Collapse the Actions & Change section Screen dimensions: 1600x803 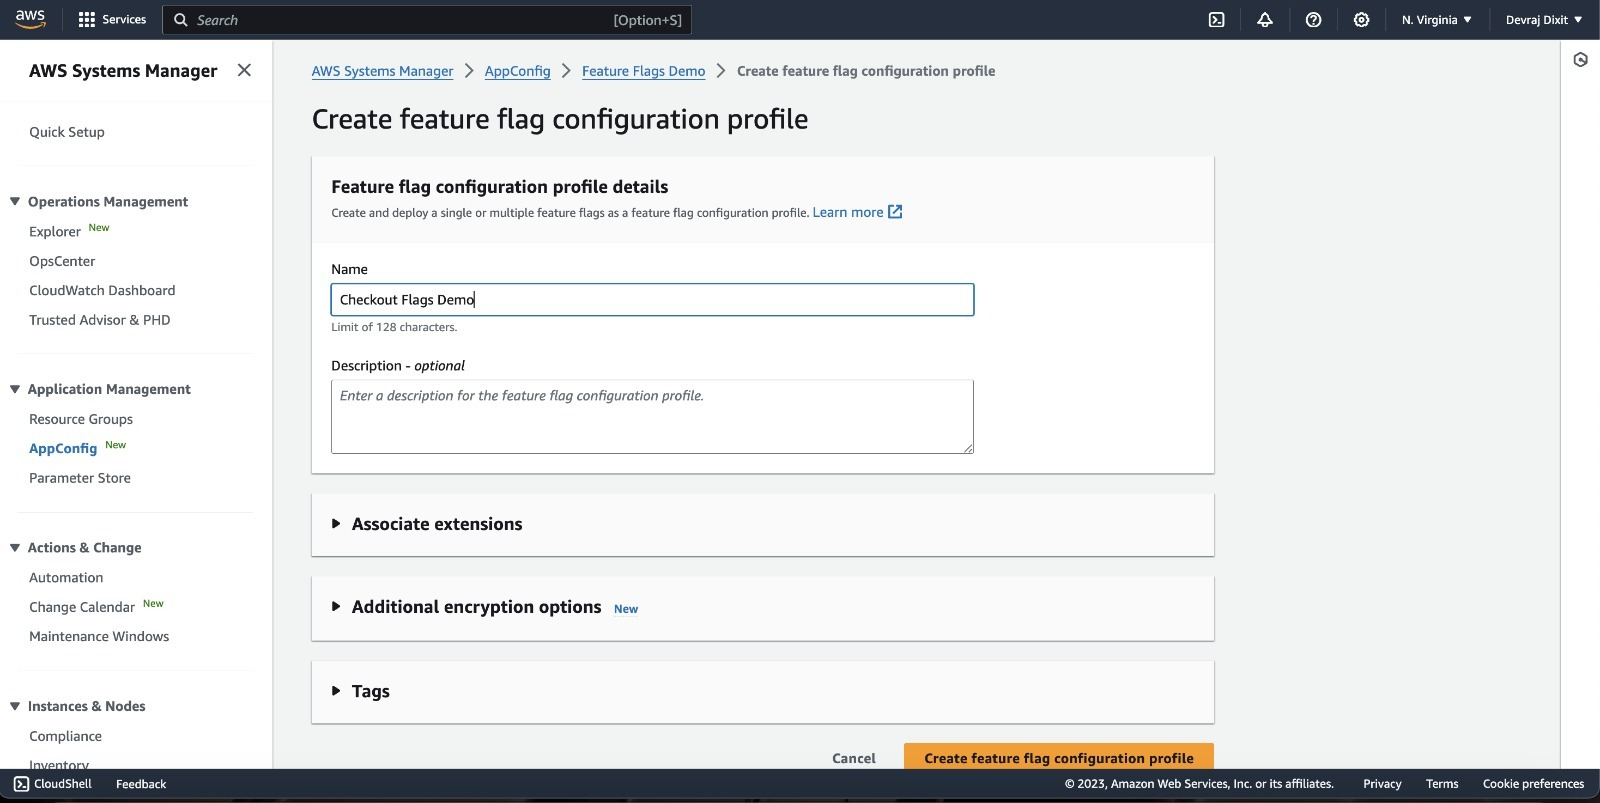(15, 547)
